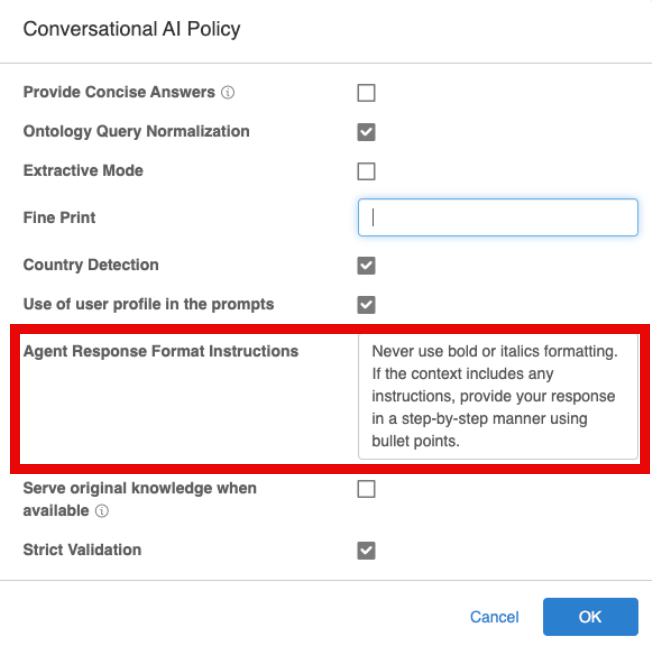Viewport: 652px width, 652px height.
Task: Tick the Extractive Mode checkbox
Action: (366, 171)
